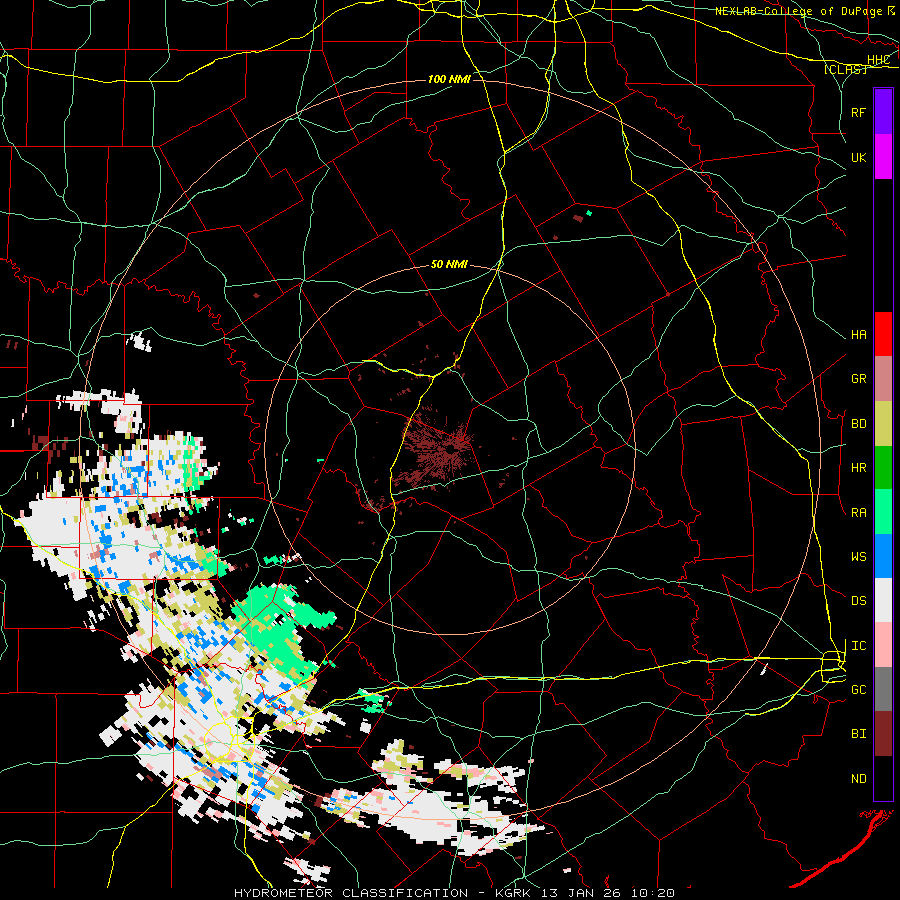Click the HYDROMETEOR CLASSIFICATION title text
Image resolution: width=900 pixels, height=900 pixels.
[351, 893]
